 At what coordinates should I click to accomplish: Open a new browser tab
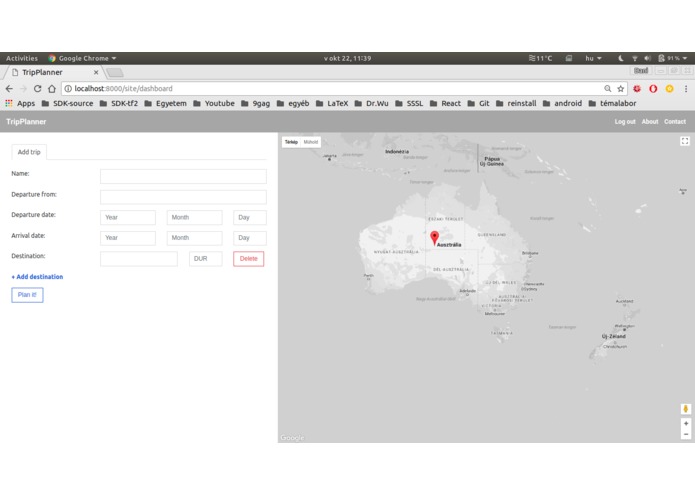coord(114,72)
